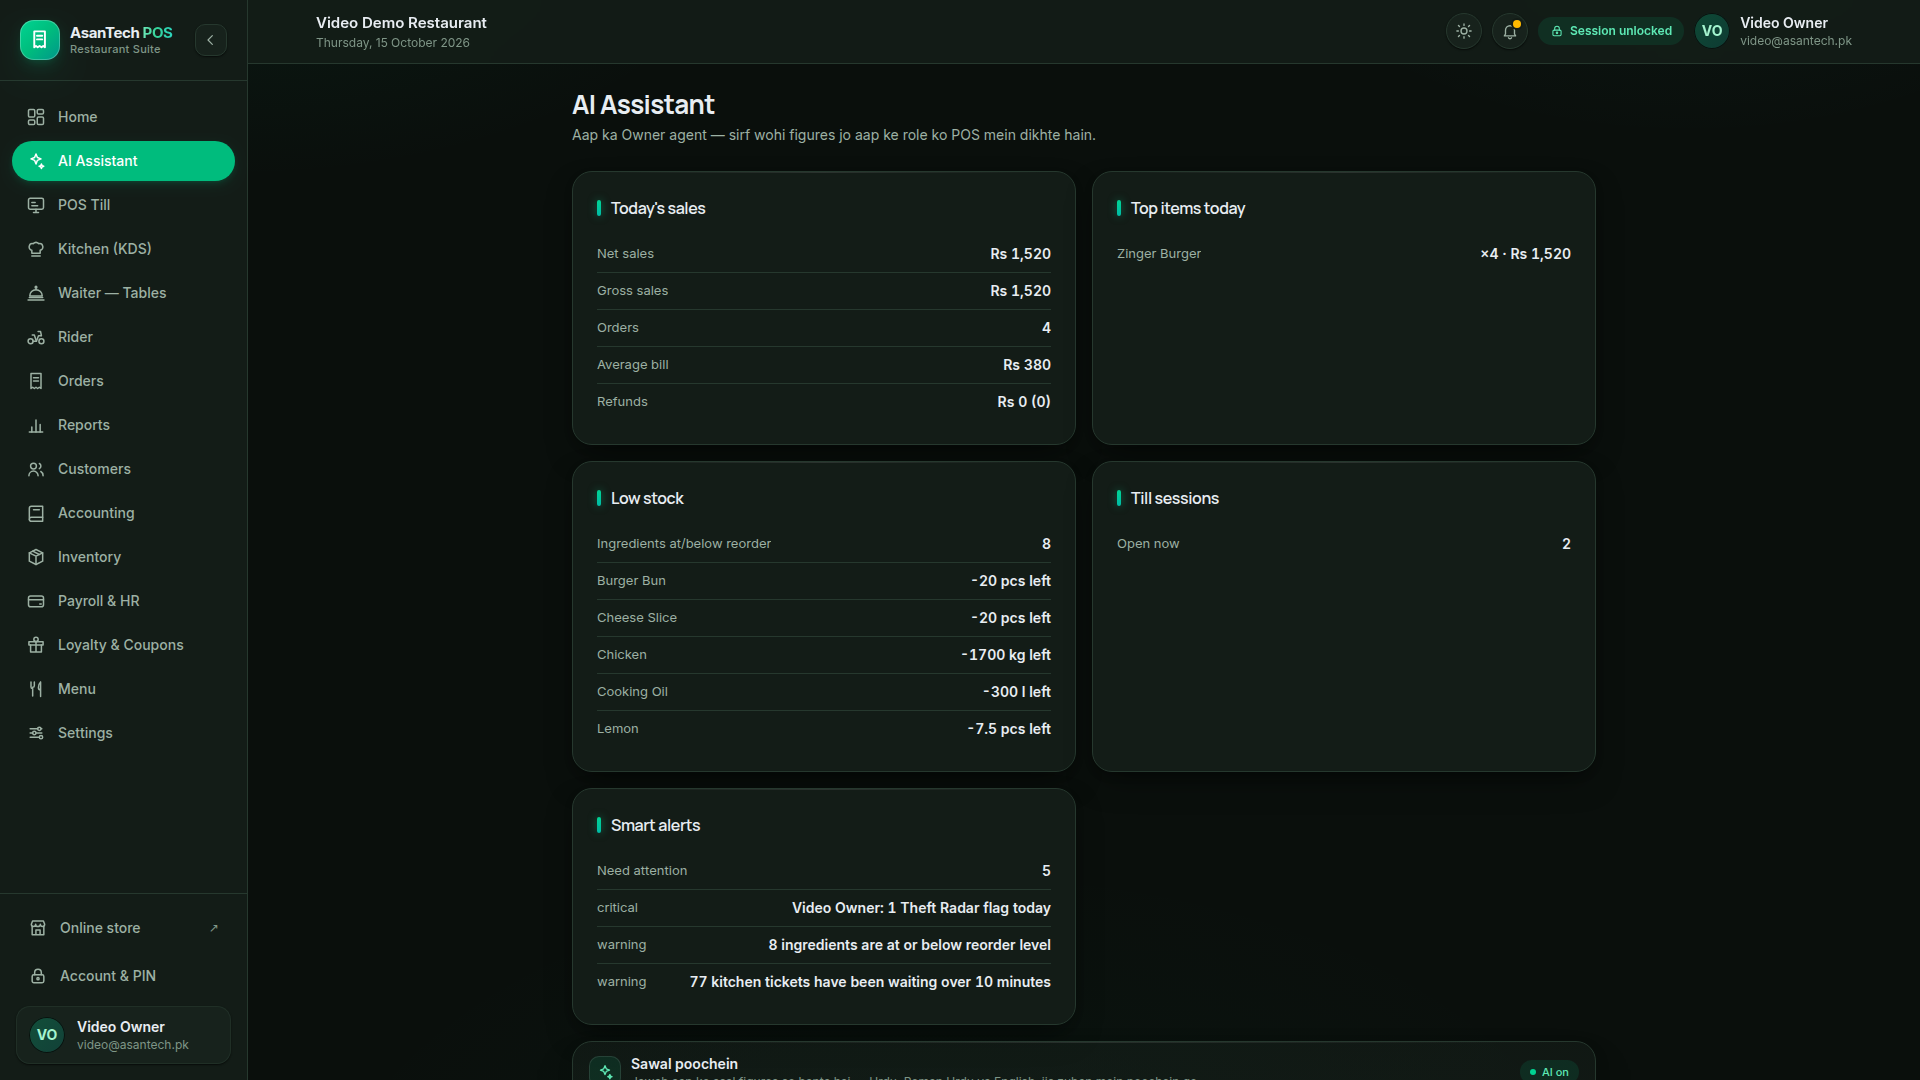Click the AsanTech POS logo icon
This screenshot has height=1080, width=1920.
40,40
